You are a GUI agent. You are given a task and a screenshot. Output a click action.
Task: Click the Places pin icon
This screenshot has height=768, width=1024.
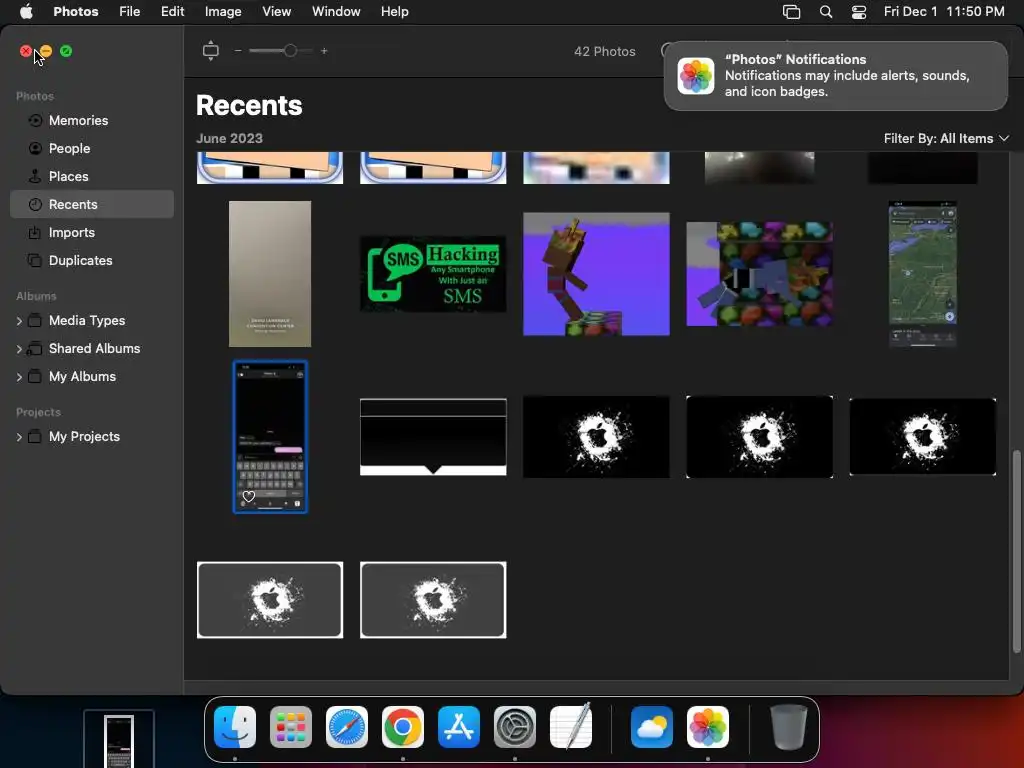35,176
